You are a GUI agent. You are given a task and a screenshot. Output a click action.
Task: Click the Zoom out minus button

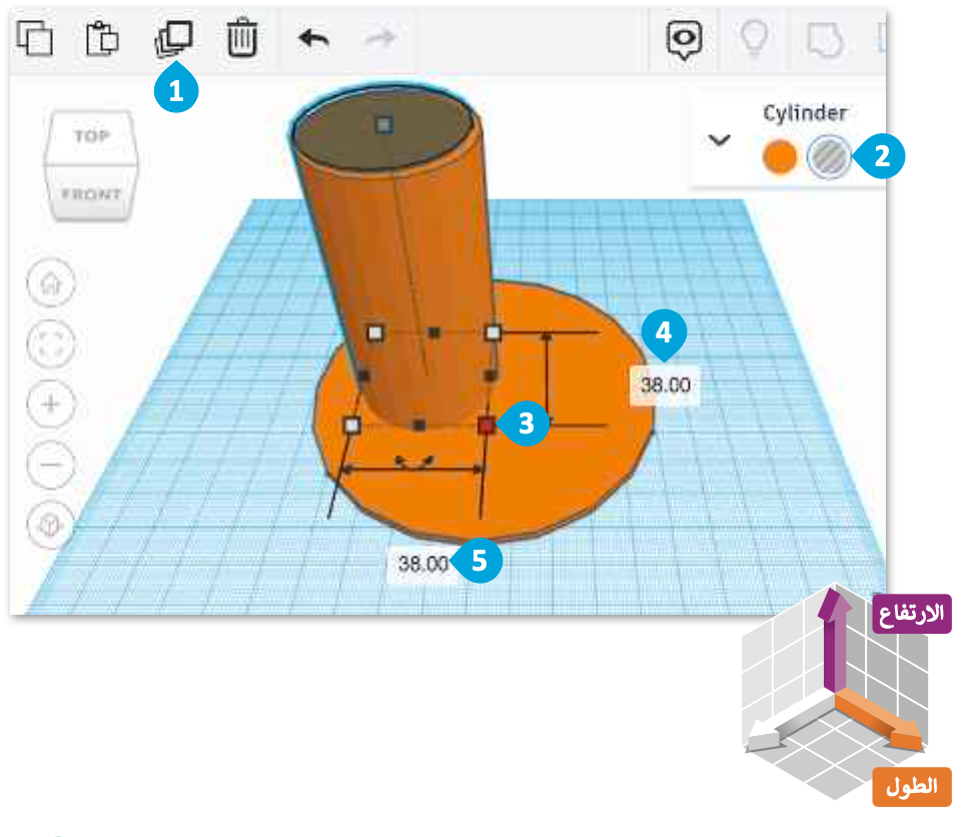click(x=50, y=464)
